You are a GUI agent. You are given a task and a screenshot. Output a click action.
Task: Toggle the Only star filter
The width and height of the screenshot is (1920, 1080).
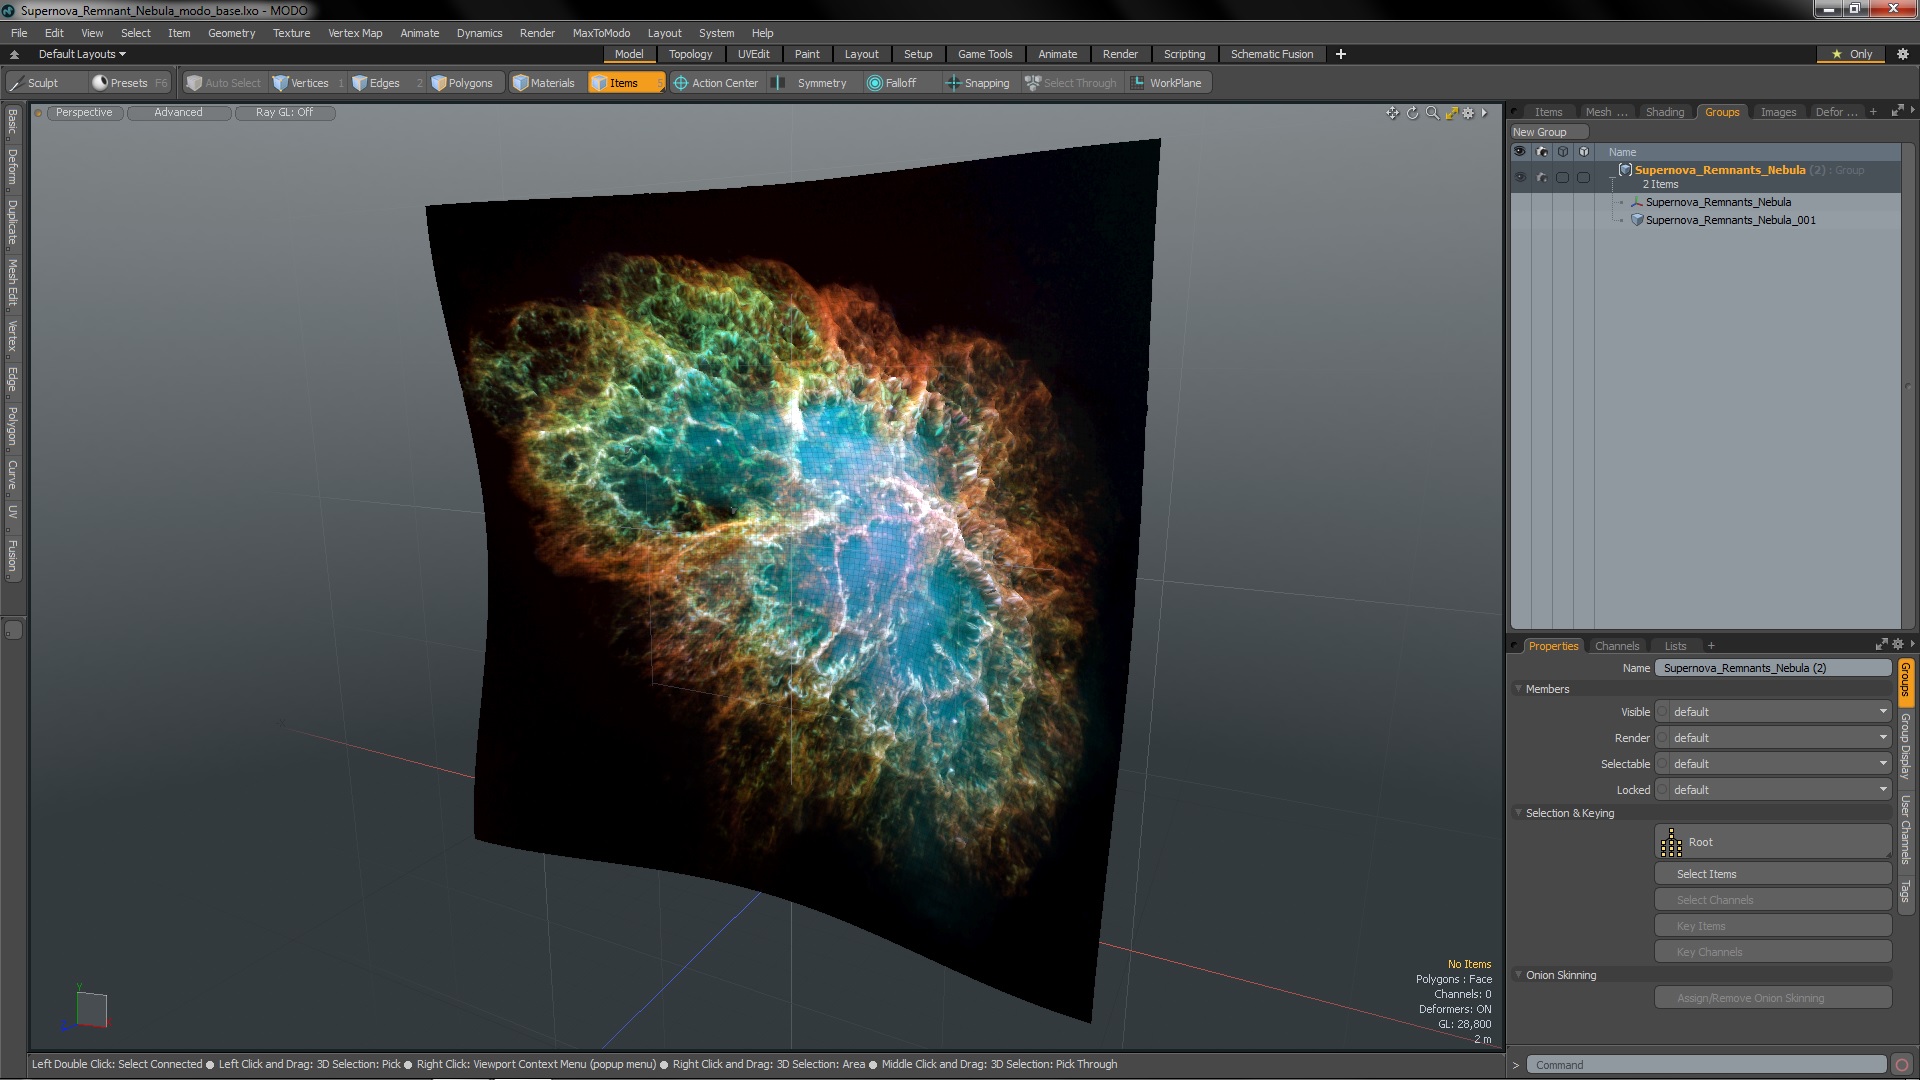pyautogui.click(x=1852, y=54)
